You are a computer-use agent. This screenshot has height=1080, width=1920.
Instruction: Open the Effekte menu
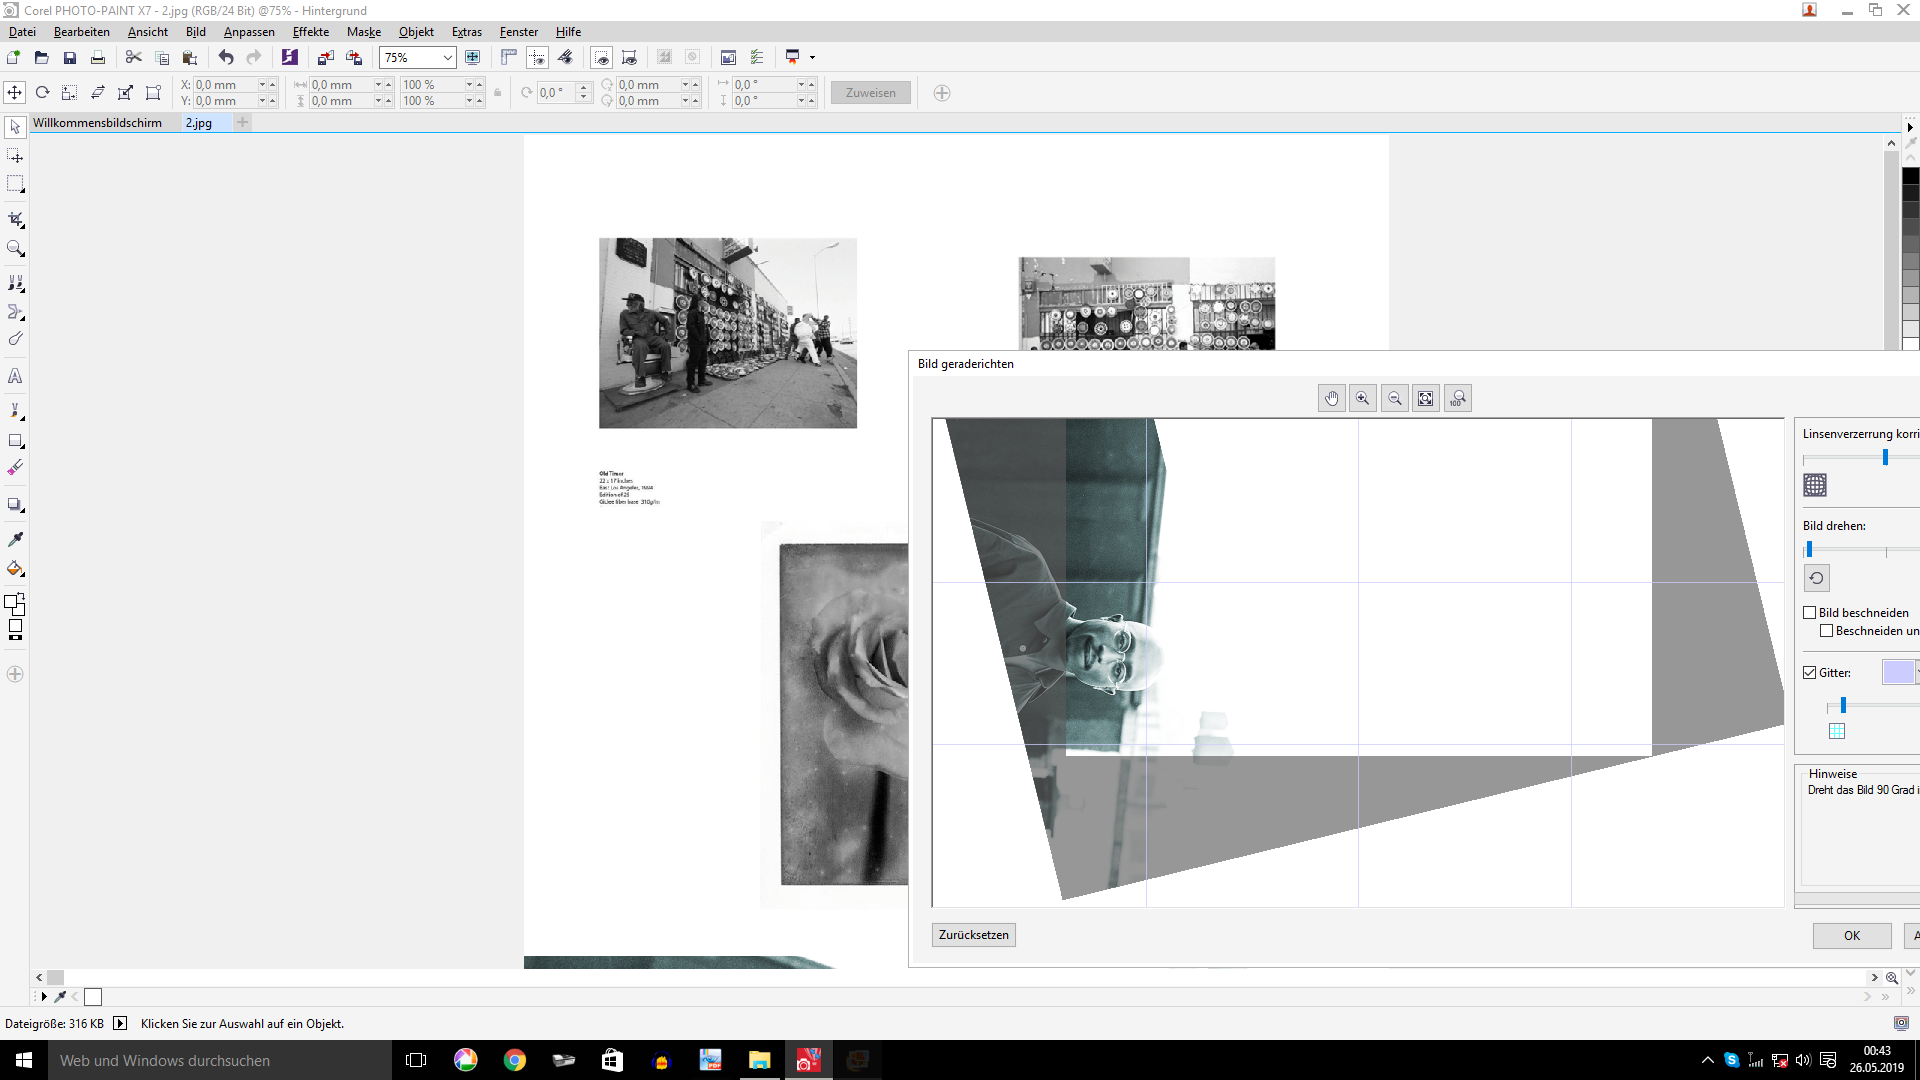pyautogui.click(x=311, y=32)
